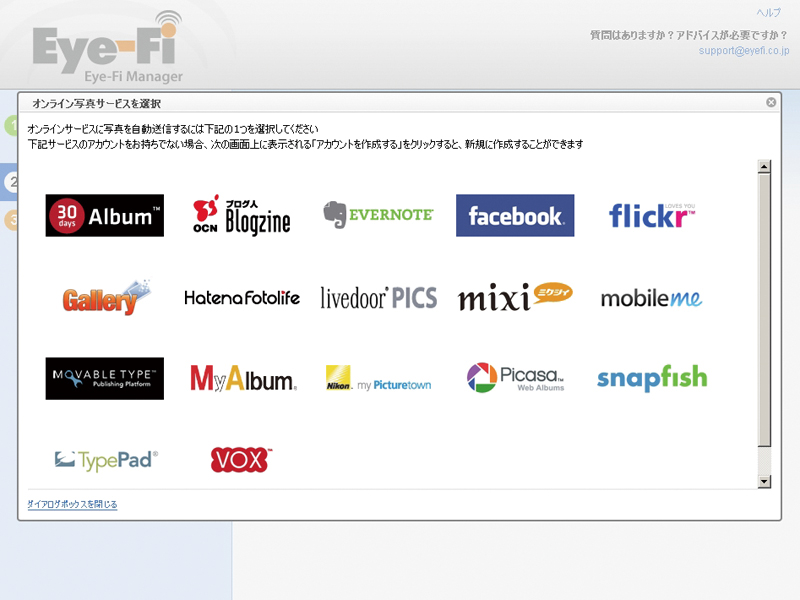Choose the Hatena Fotolife service
Screen dimensions: 800x600
[x=240, y=297]
